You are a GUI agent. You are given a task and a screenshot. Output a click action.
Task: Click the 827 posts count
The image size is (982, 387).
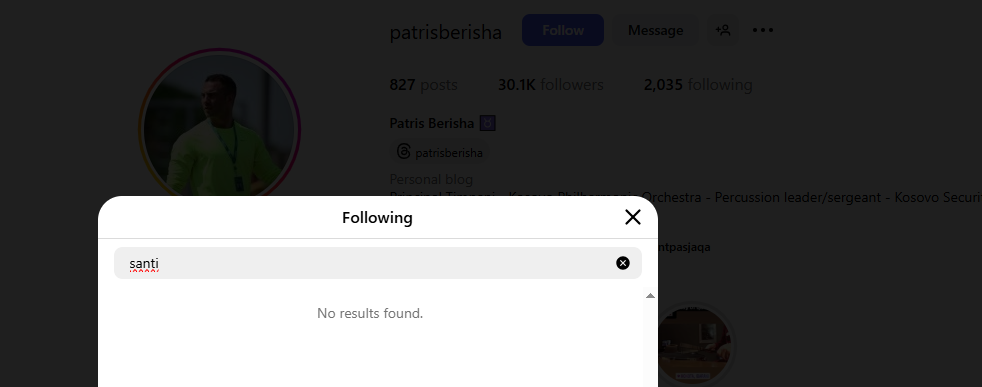point(423,85)
